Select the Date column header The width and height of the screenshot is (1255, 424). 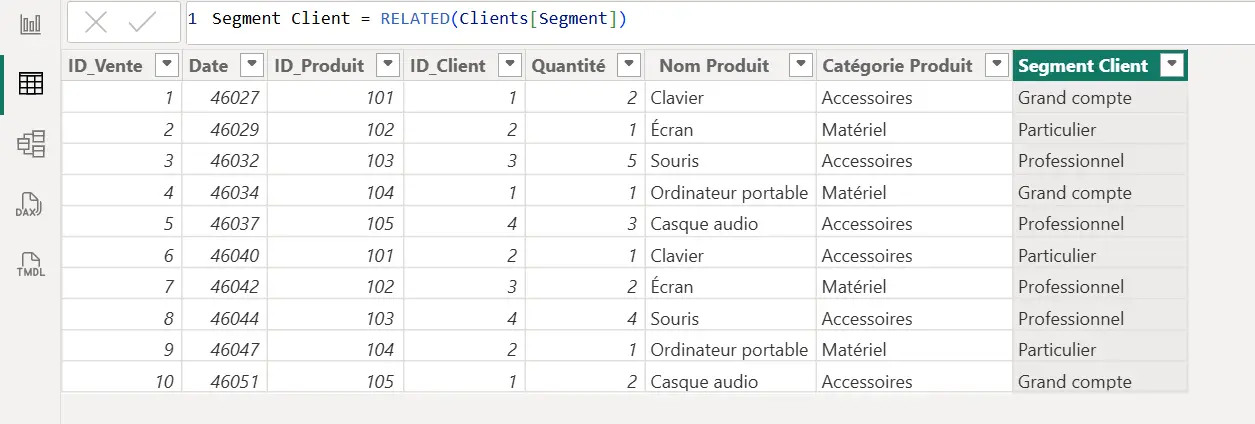tap(208, 66)
